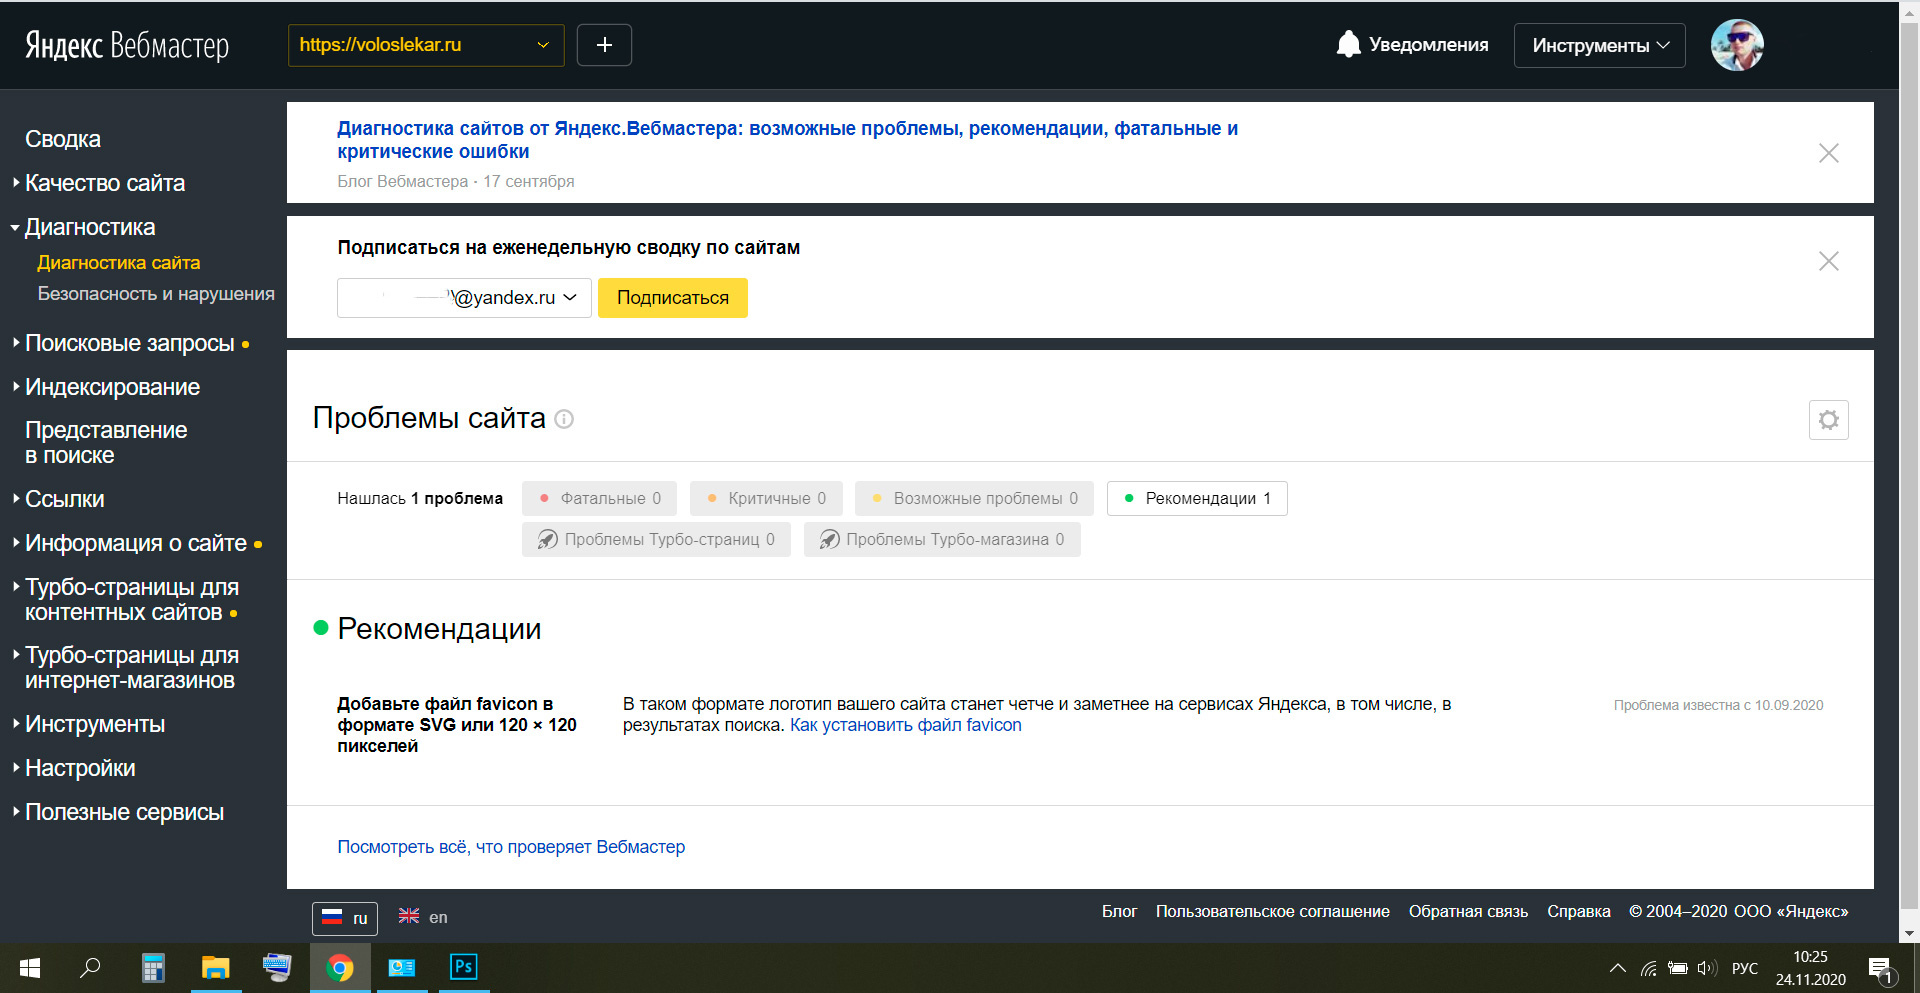This screenshot has width=1920, height=993.
Task: Switch to Google Chrome in taskbar
Action: click(x=340, y=968)
